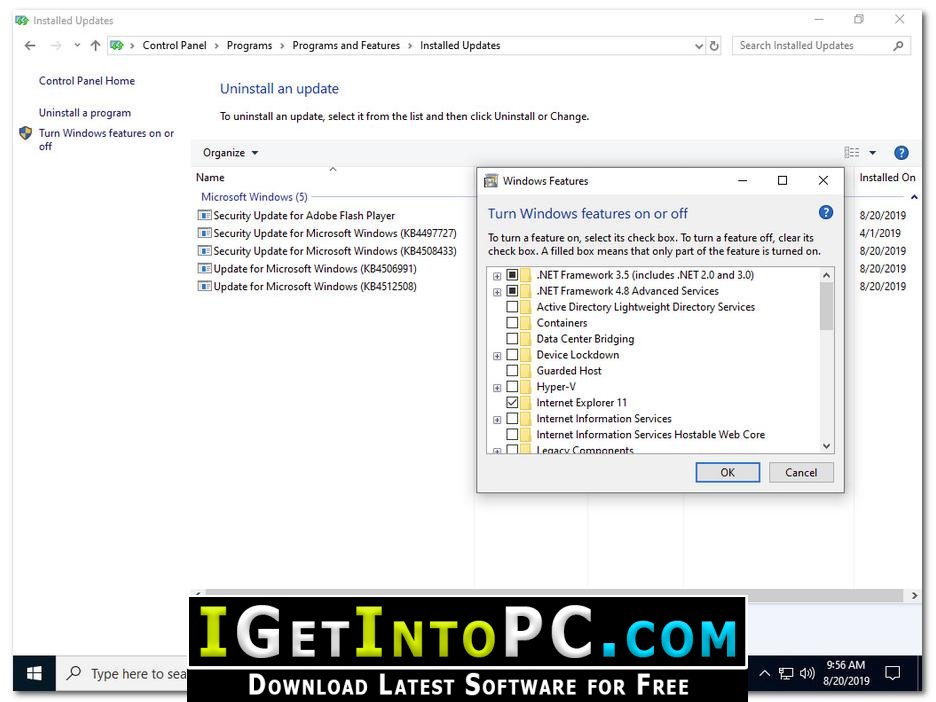
Task: Click the features list scroll down arrow
Action: 826,446
